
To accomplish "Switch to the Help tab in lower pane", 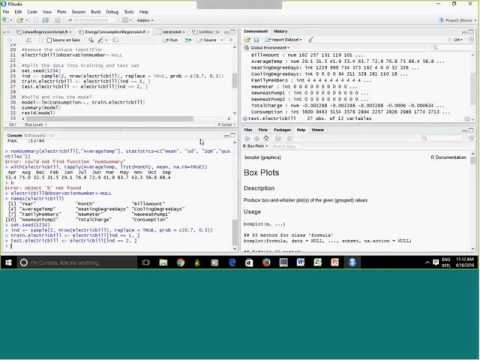I will pos(301,130).
